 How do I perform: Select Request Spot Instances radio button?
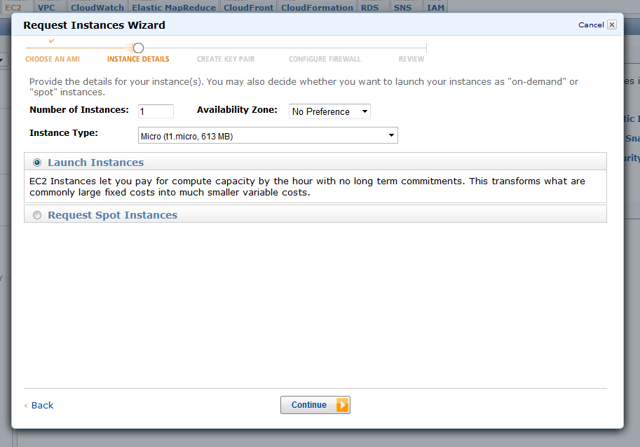click(x=37, y=215)
